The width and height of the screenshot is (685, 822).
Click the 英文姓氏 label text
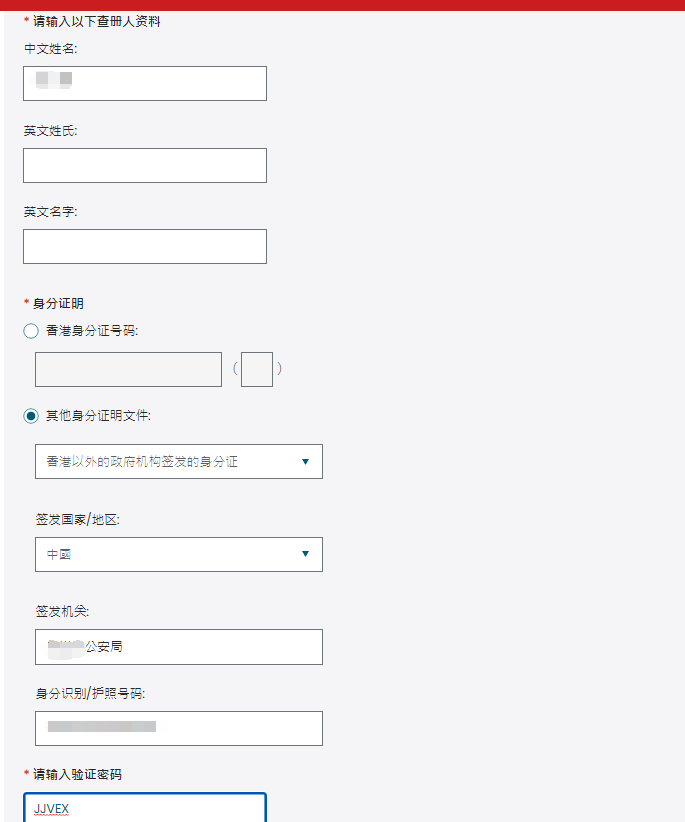tap(50, 131)
